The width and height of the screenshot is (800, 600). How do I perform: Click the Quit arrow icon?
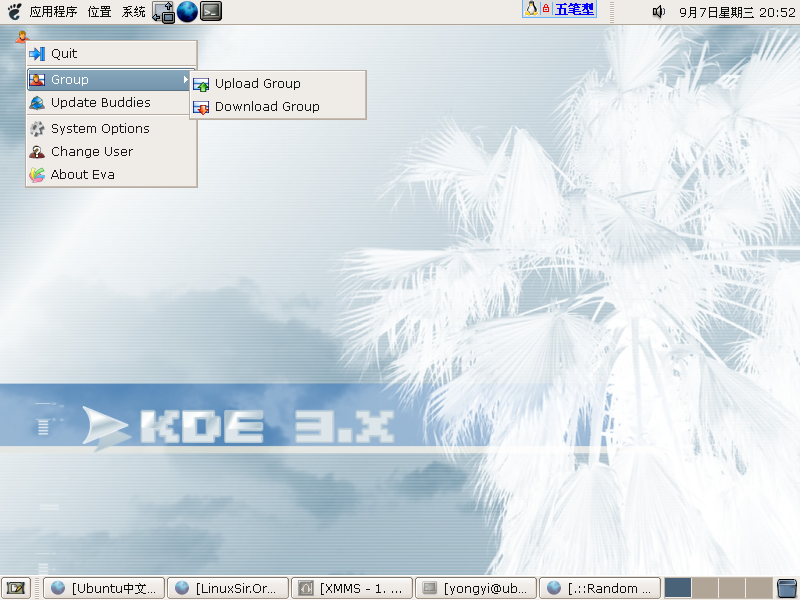(x=37, y=54)
